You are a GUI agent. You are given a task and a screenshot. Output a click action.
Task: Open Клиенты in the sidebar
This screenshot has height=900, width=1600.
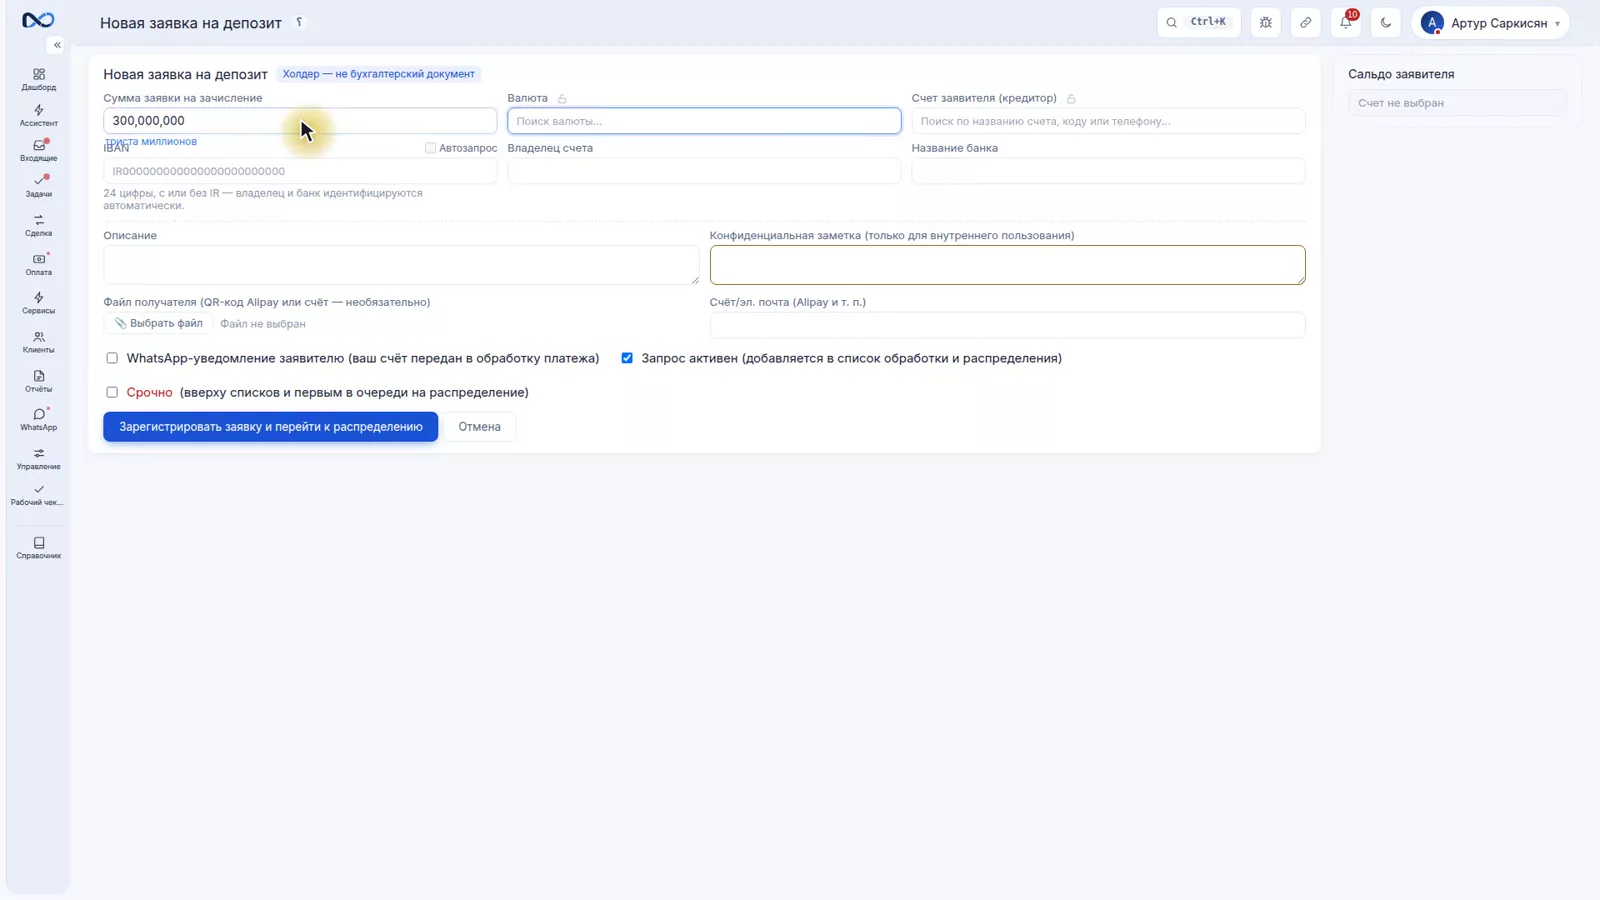39,342
